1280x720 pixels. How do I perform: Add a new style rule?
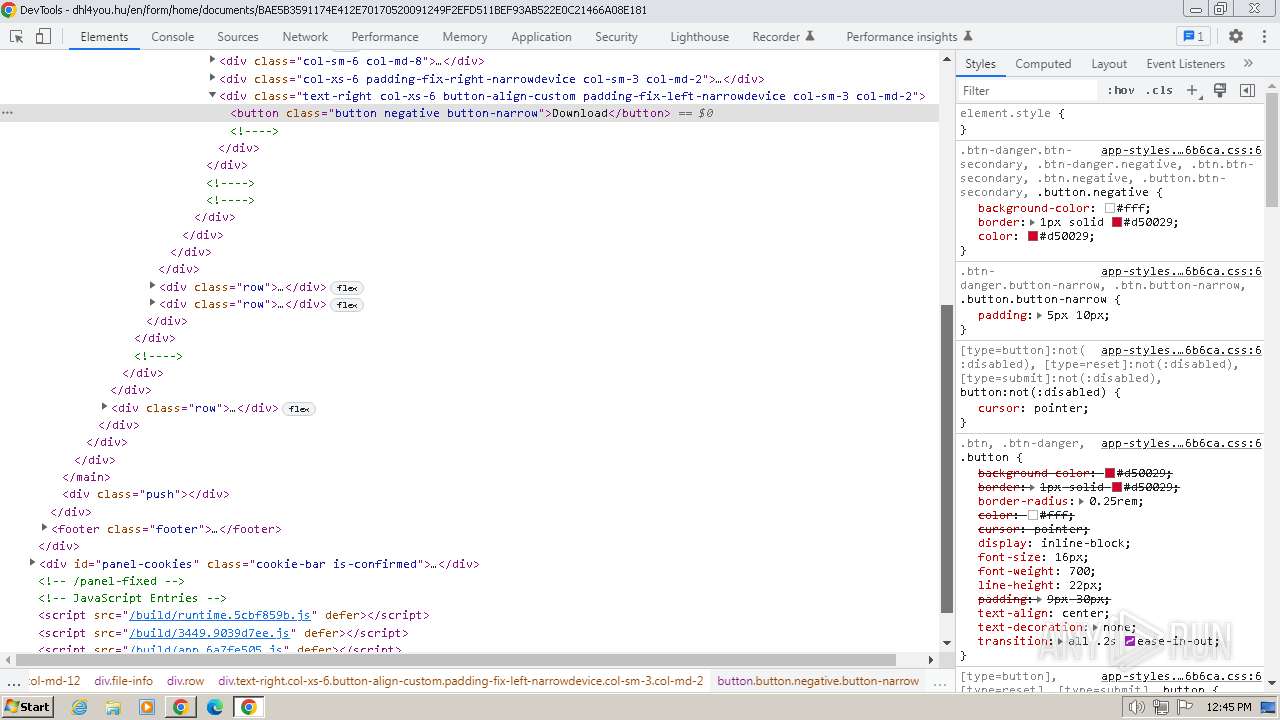(x=1192, y=90)
